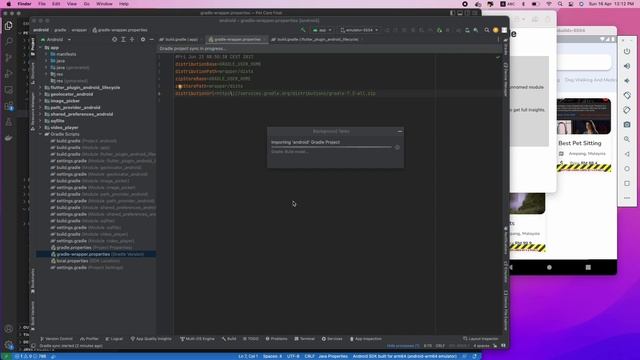
Task: Click the emulator Zoom magnifier icon
Action: [x=627, y=139]
